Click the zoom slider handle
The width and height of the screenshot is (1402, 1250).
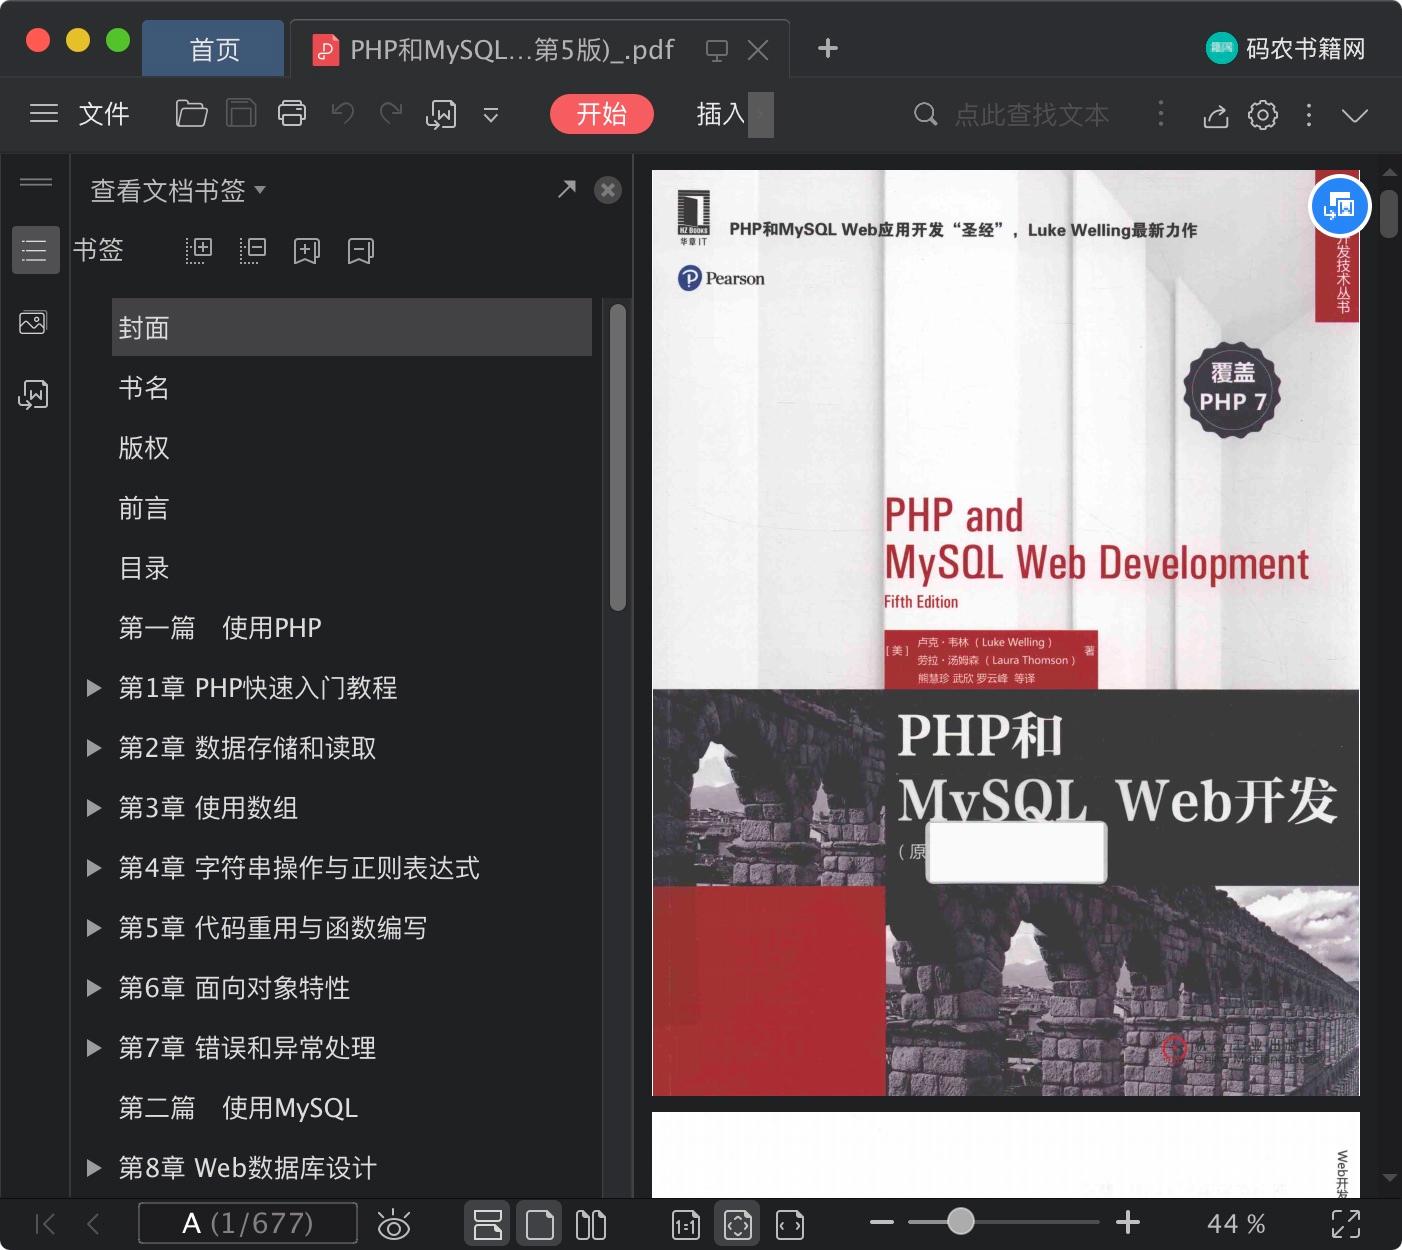(961, 1221)
